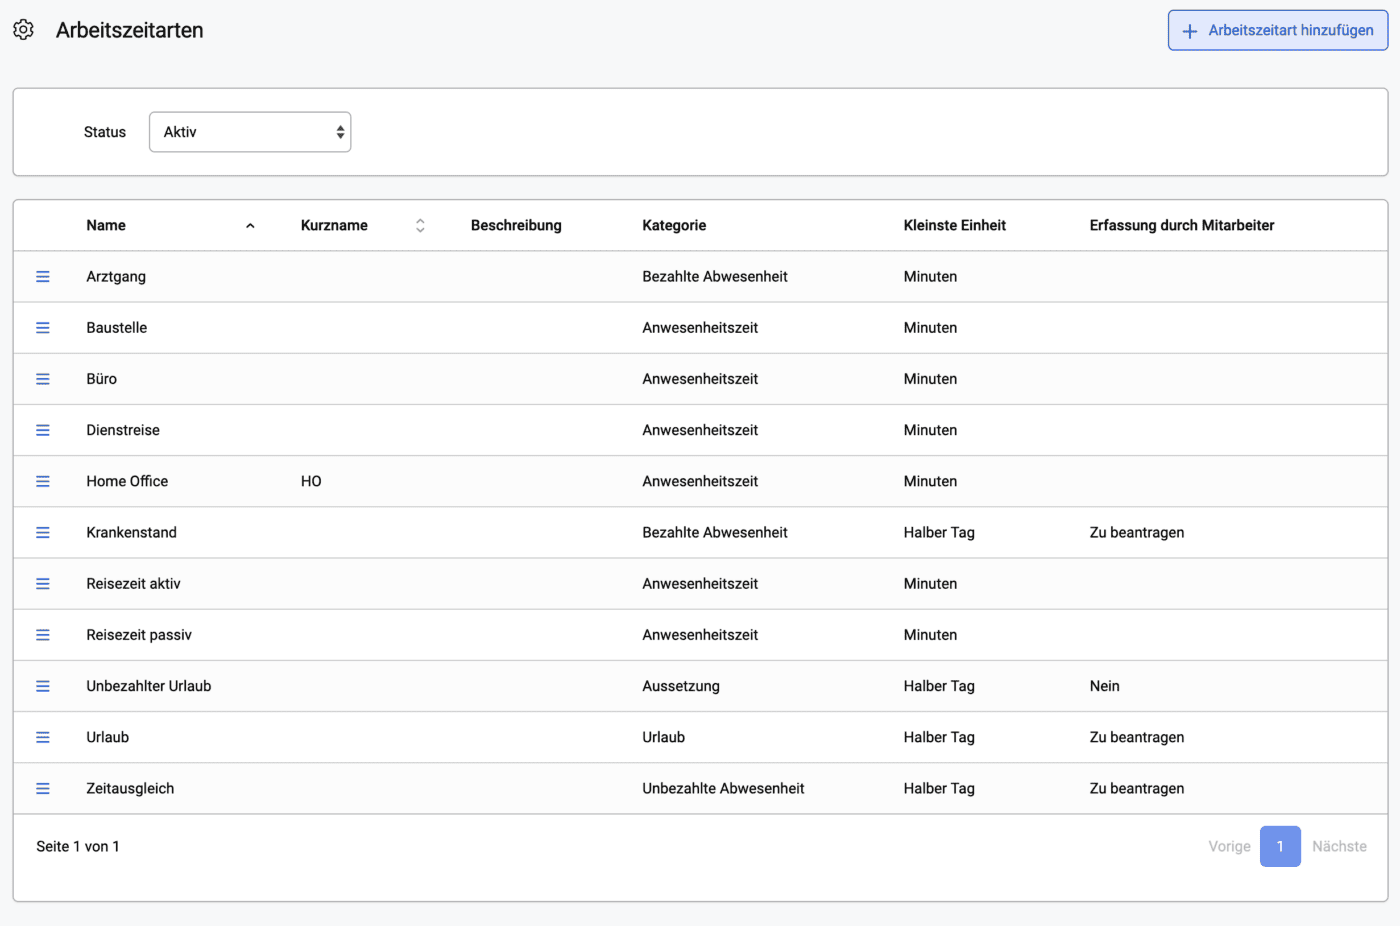Image resolution: width=1400 pixels, height=926 pixels.
Task: Open the Status dropdown showing Aktiv
Action: click(x=250, y=132)
